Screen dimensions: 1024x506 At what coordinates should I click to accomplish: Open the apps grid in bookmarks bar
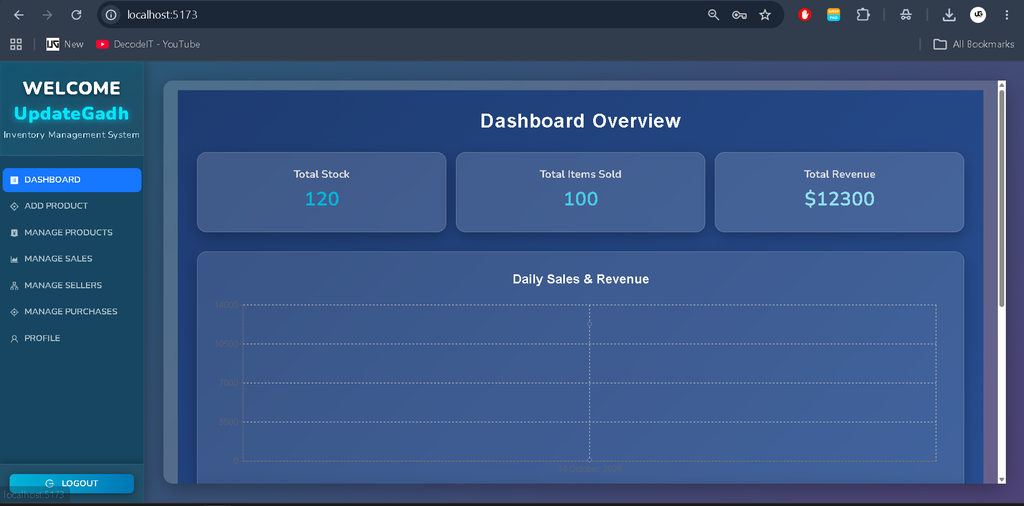point(16,44)
